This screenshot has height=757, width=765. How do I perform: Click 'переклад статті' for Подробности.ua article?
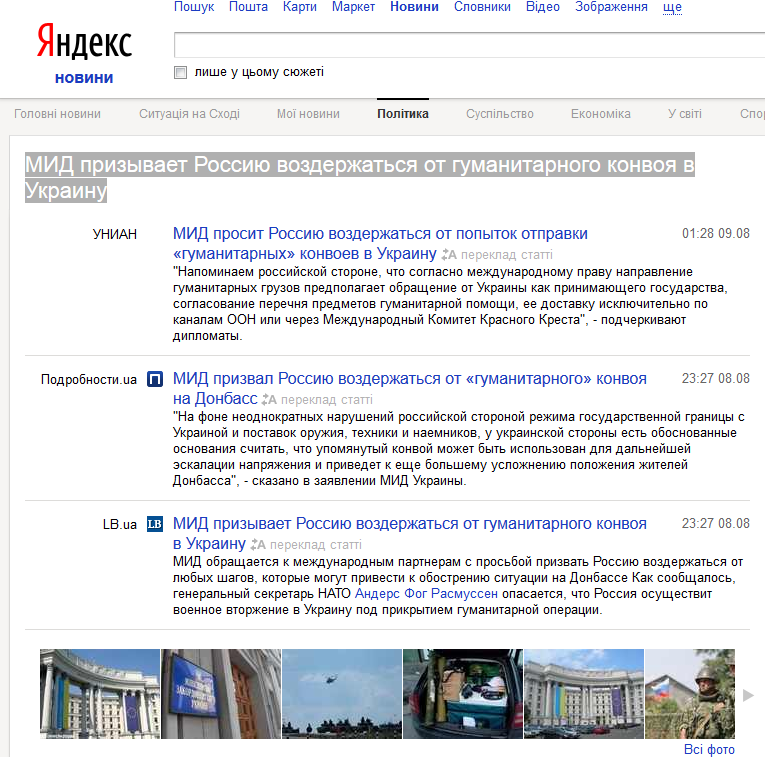(327, 400)
